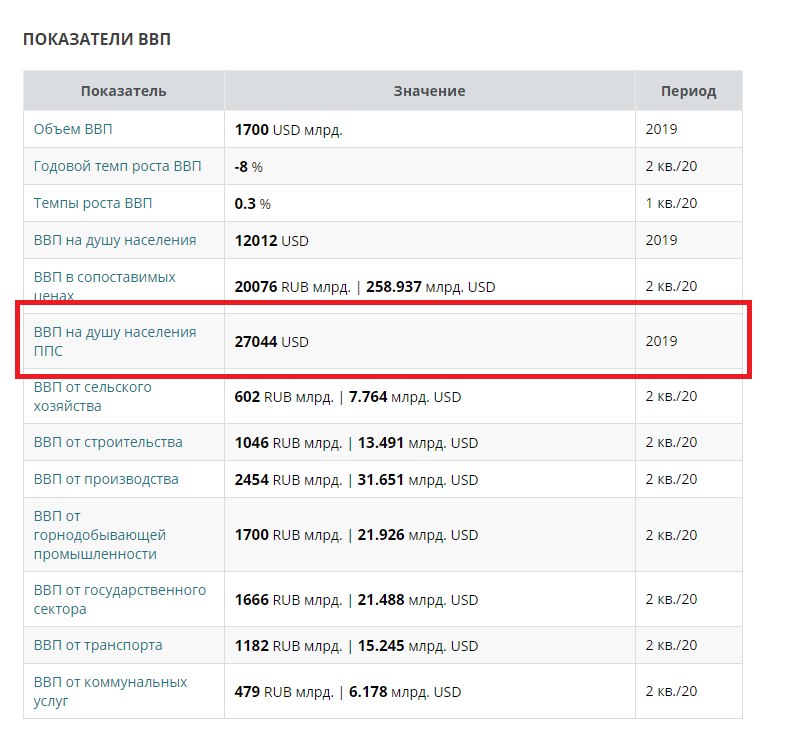Select period in ВВП от коммунальных услуг row

pyautogui.click(x=671, y=691)
